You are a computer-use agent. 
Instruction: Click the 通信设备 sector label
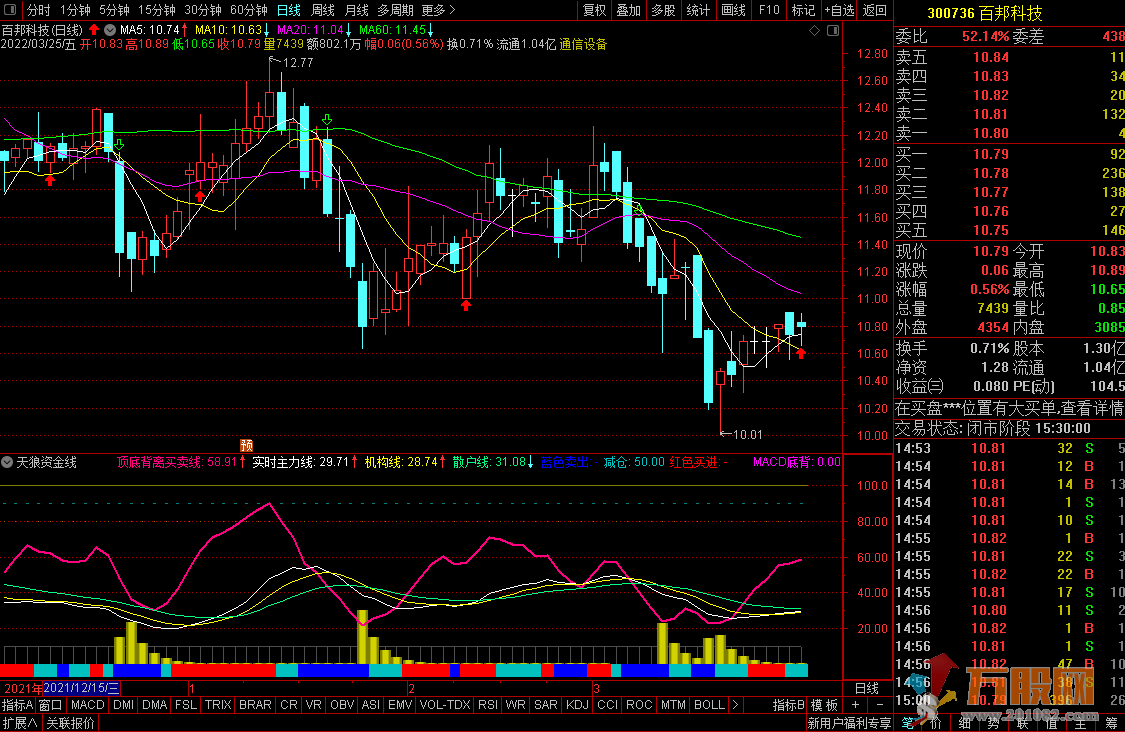pyautogui.click(x=583, y=44)
